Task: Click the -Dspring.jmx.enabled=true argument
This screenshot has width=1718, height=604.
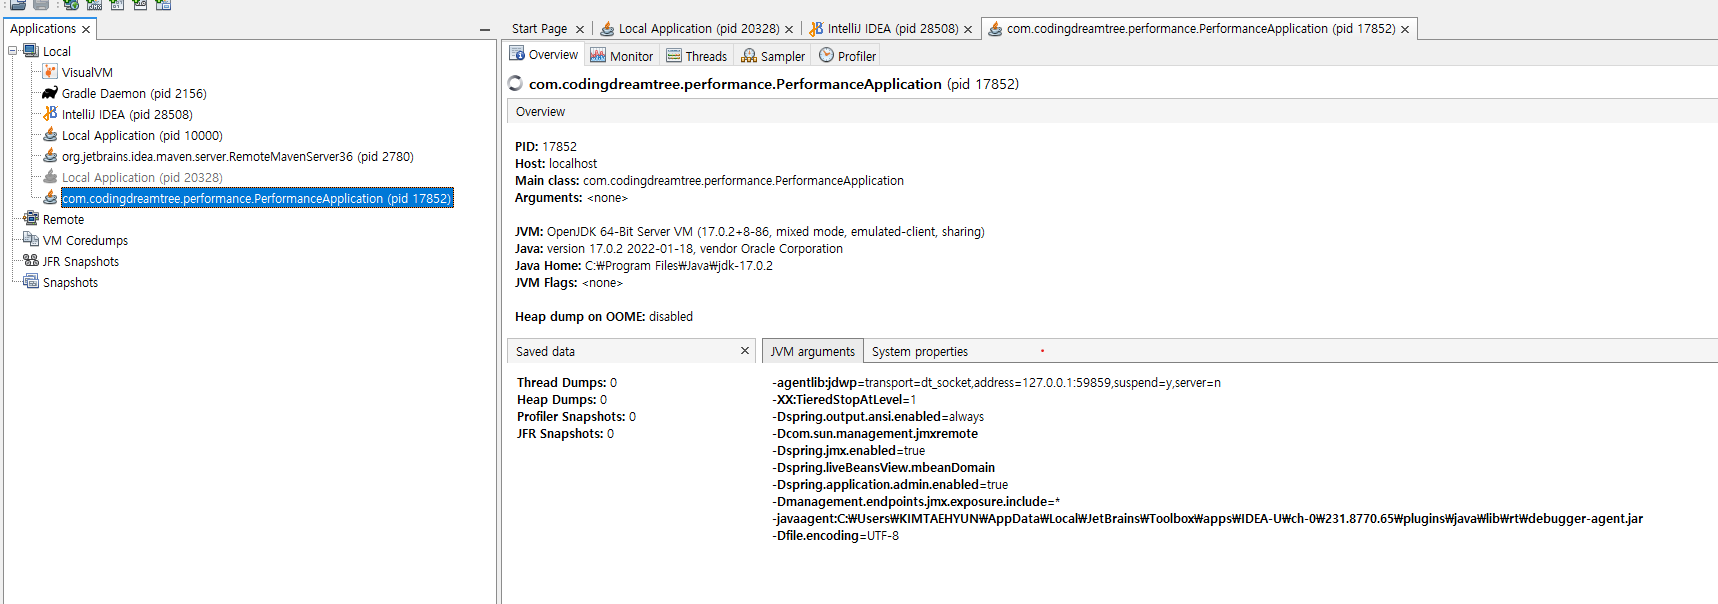Action: click(849, 450)
